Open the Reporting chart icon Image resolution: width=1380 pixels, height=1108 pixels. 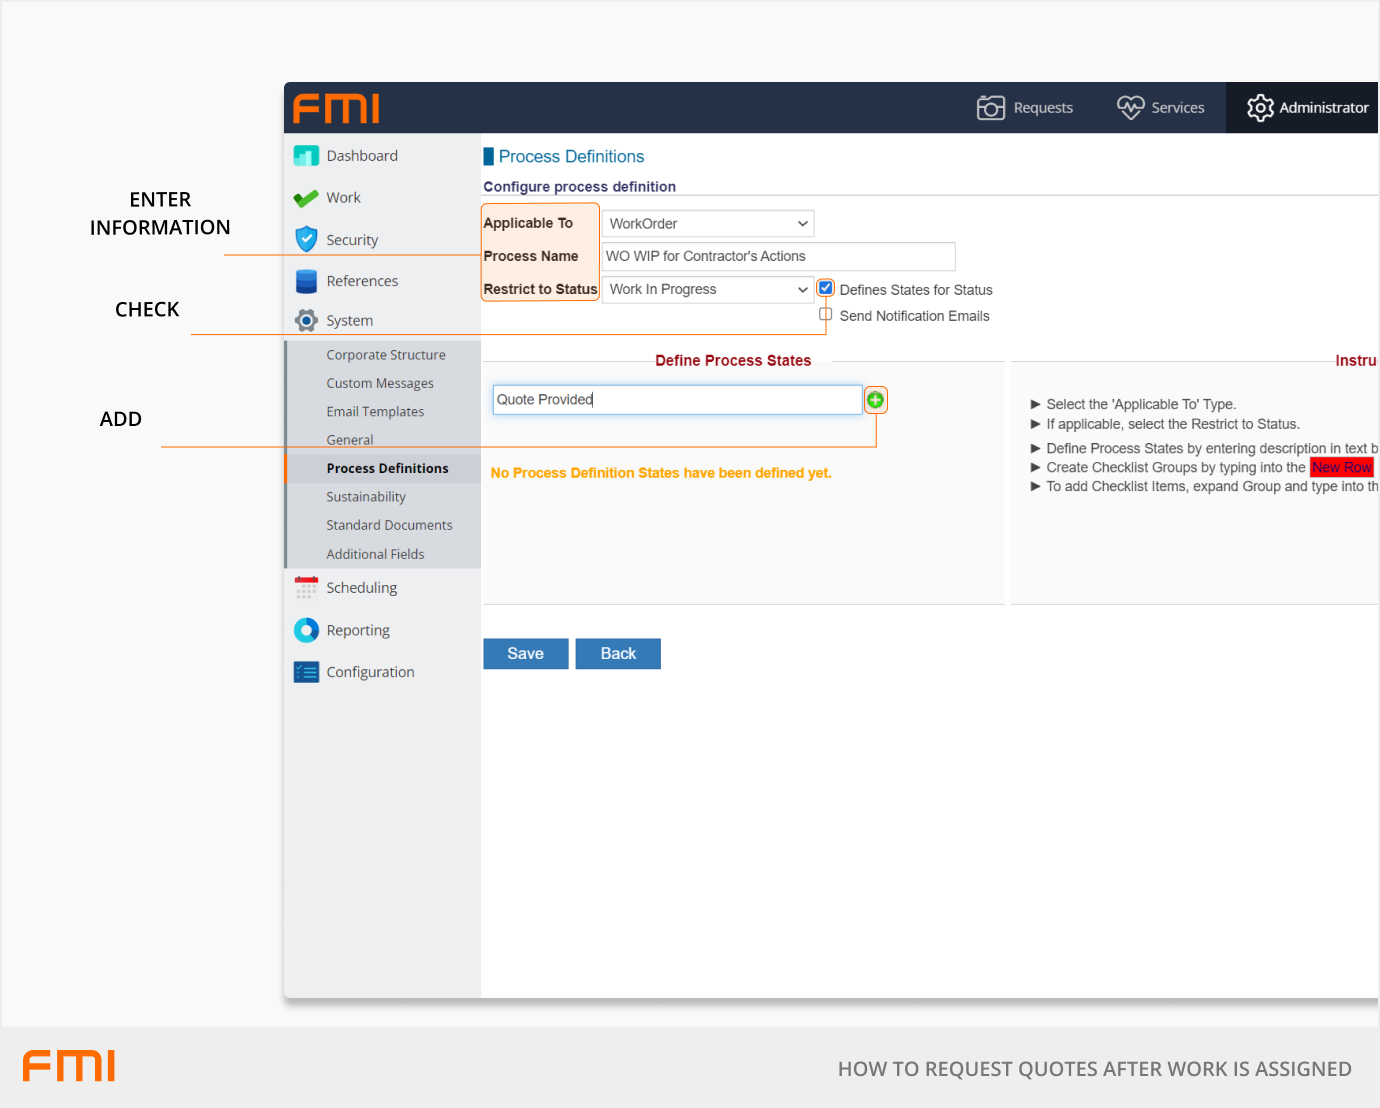[306, 630]
